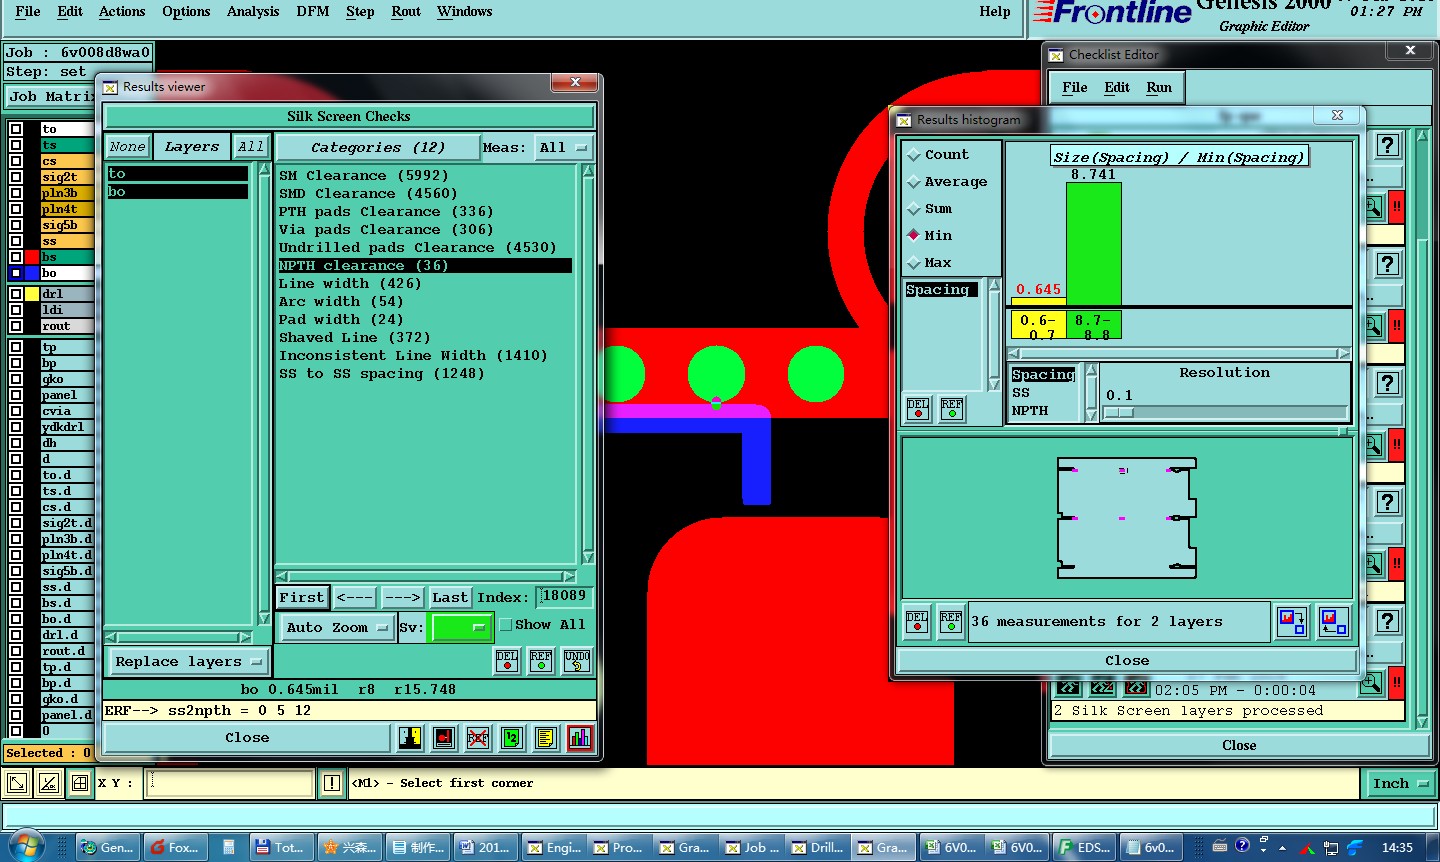The width and height of the screenshot is (1440, 862).
Task: Click the exclamation icon beside coordinate field
Action: click(x=332, y=784)
